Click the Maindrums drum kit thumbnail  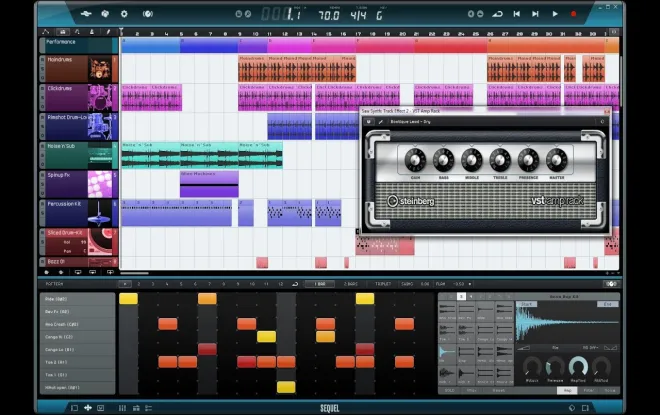100,69
